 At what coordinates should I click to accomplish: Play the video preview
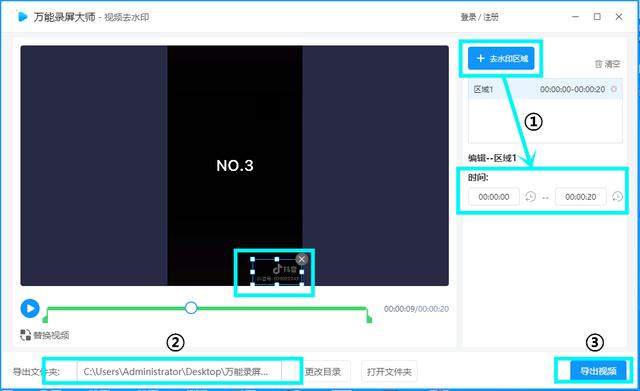30,309
